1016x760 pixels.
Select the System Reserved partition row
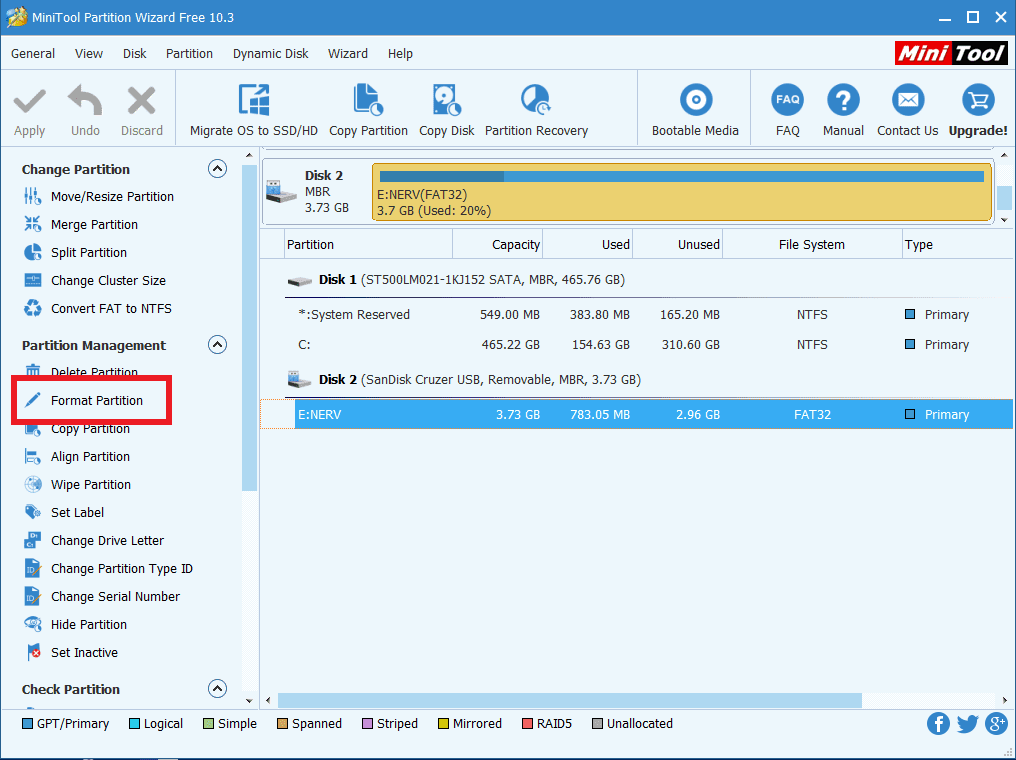tap(636, 315)
